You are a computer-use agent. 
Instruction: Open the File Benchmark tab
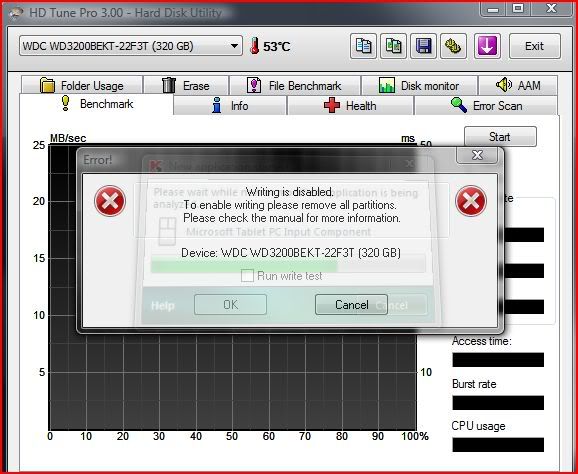295,86
